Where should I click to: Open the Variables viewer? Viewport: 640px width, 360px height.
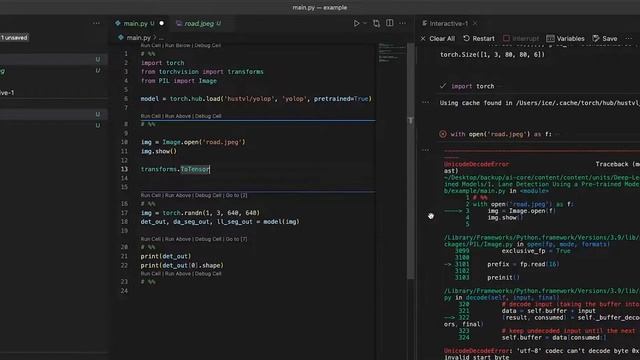pos(565,38)
